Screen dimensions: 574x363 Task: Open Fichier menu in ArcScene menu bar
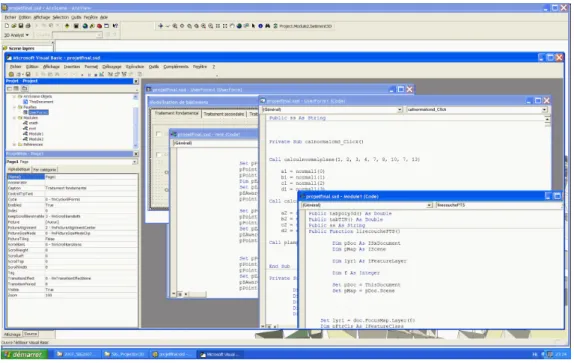point(10,17)
